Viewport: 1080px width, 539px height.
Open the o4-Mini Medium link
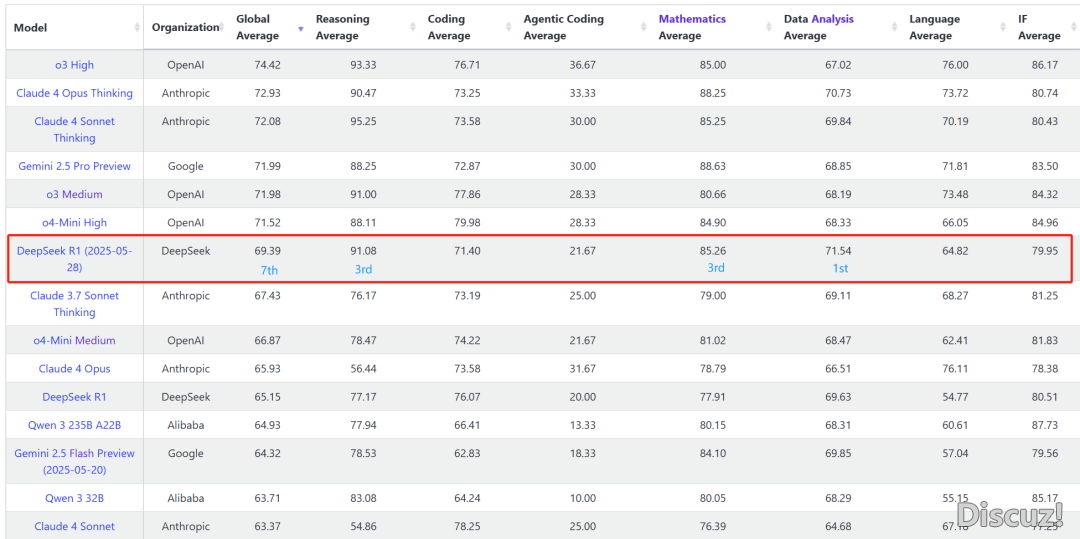74,340
